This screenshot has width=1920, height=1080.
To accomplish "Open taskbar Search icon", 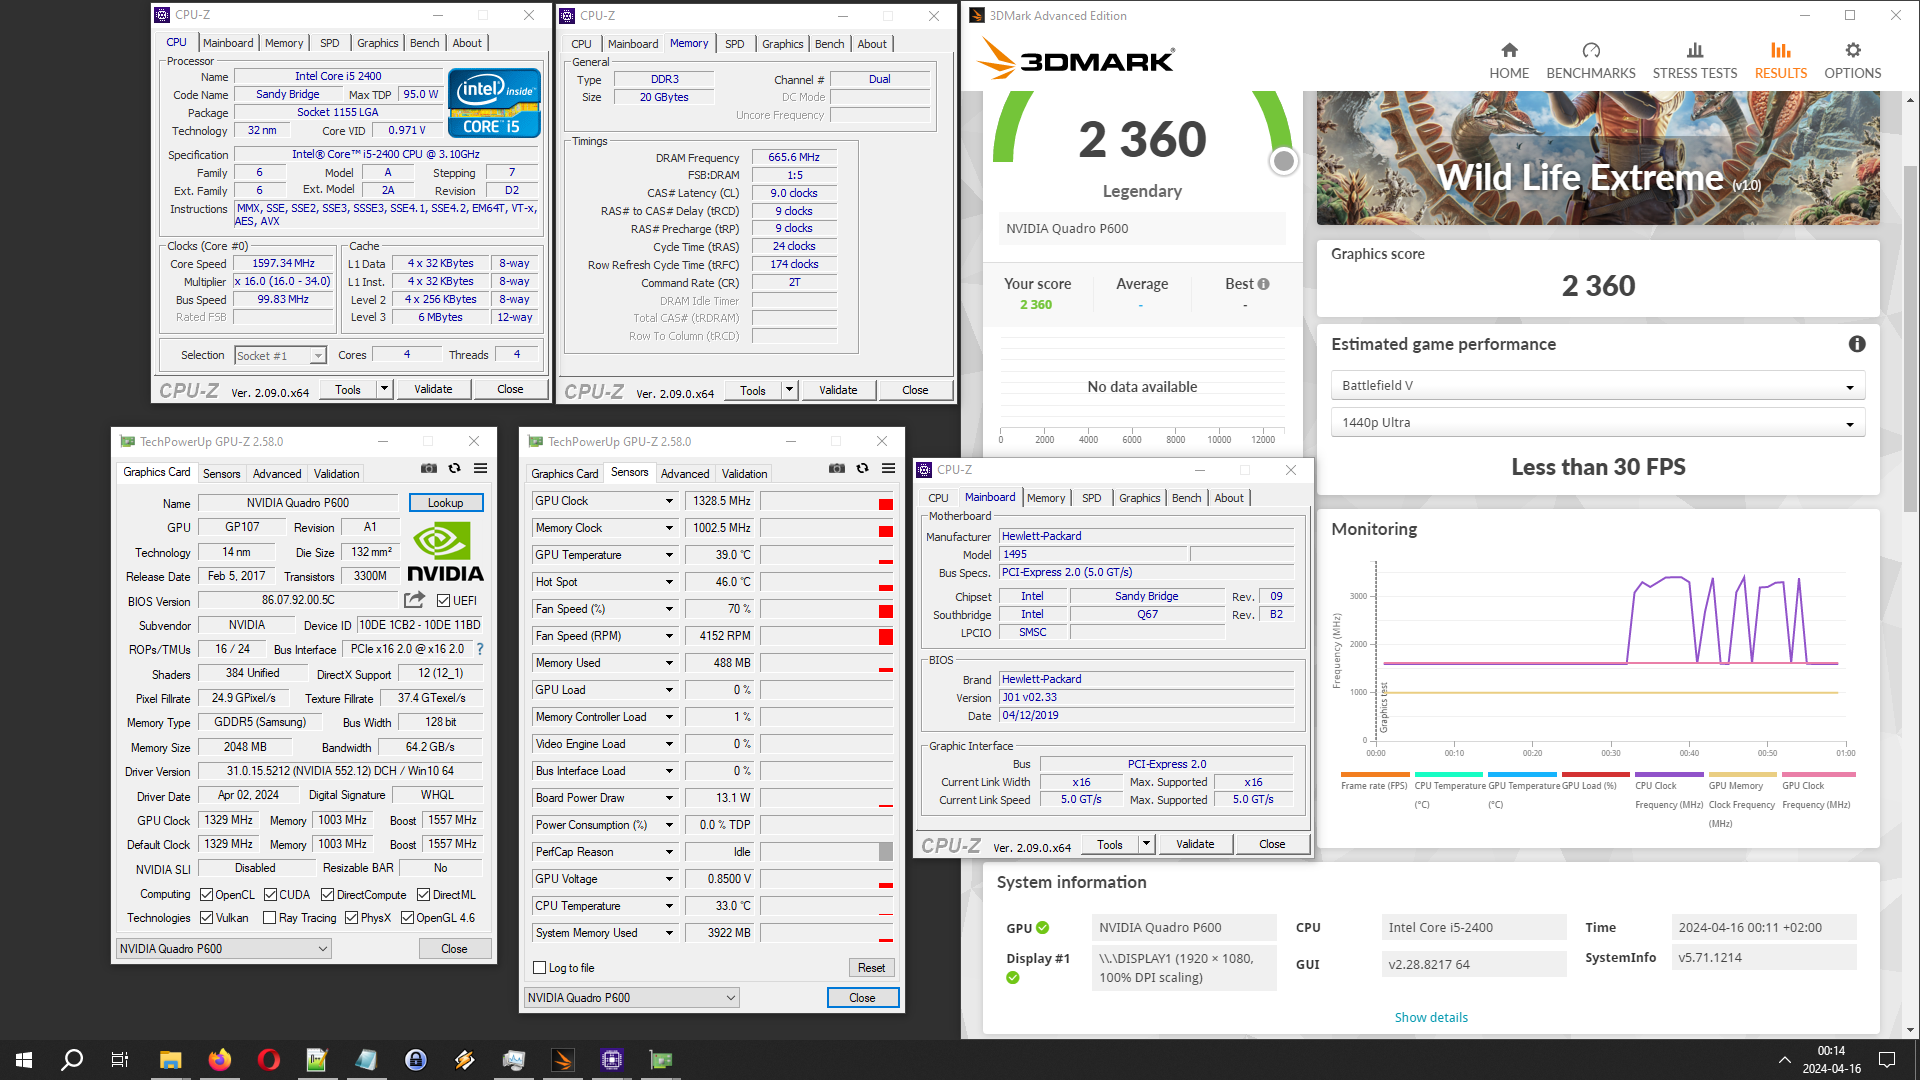I will click(x=72, y=1060).
